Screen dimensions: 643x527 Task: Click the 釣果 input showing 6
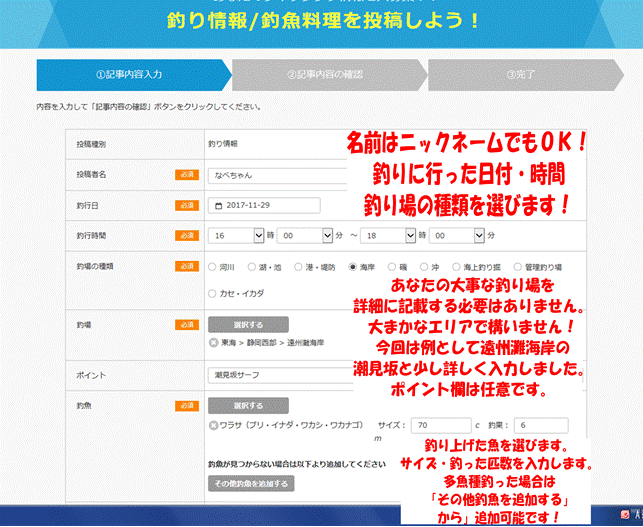(541, 425)
